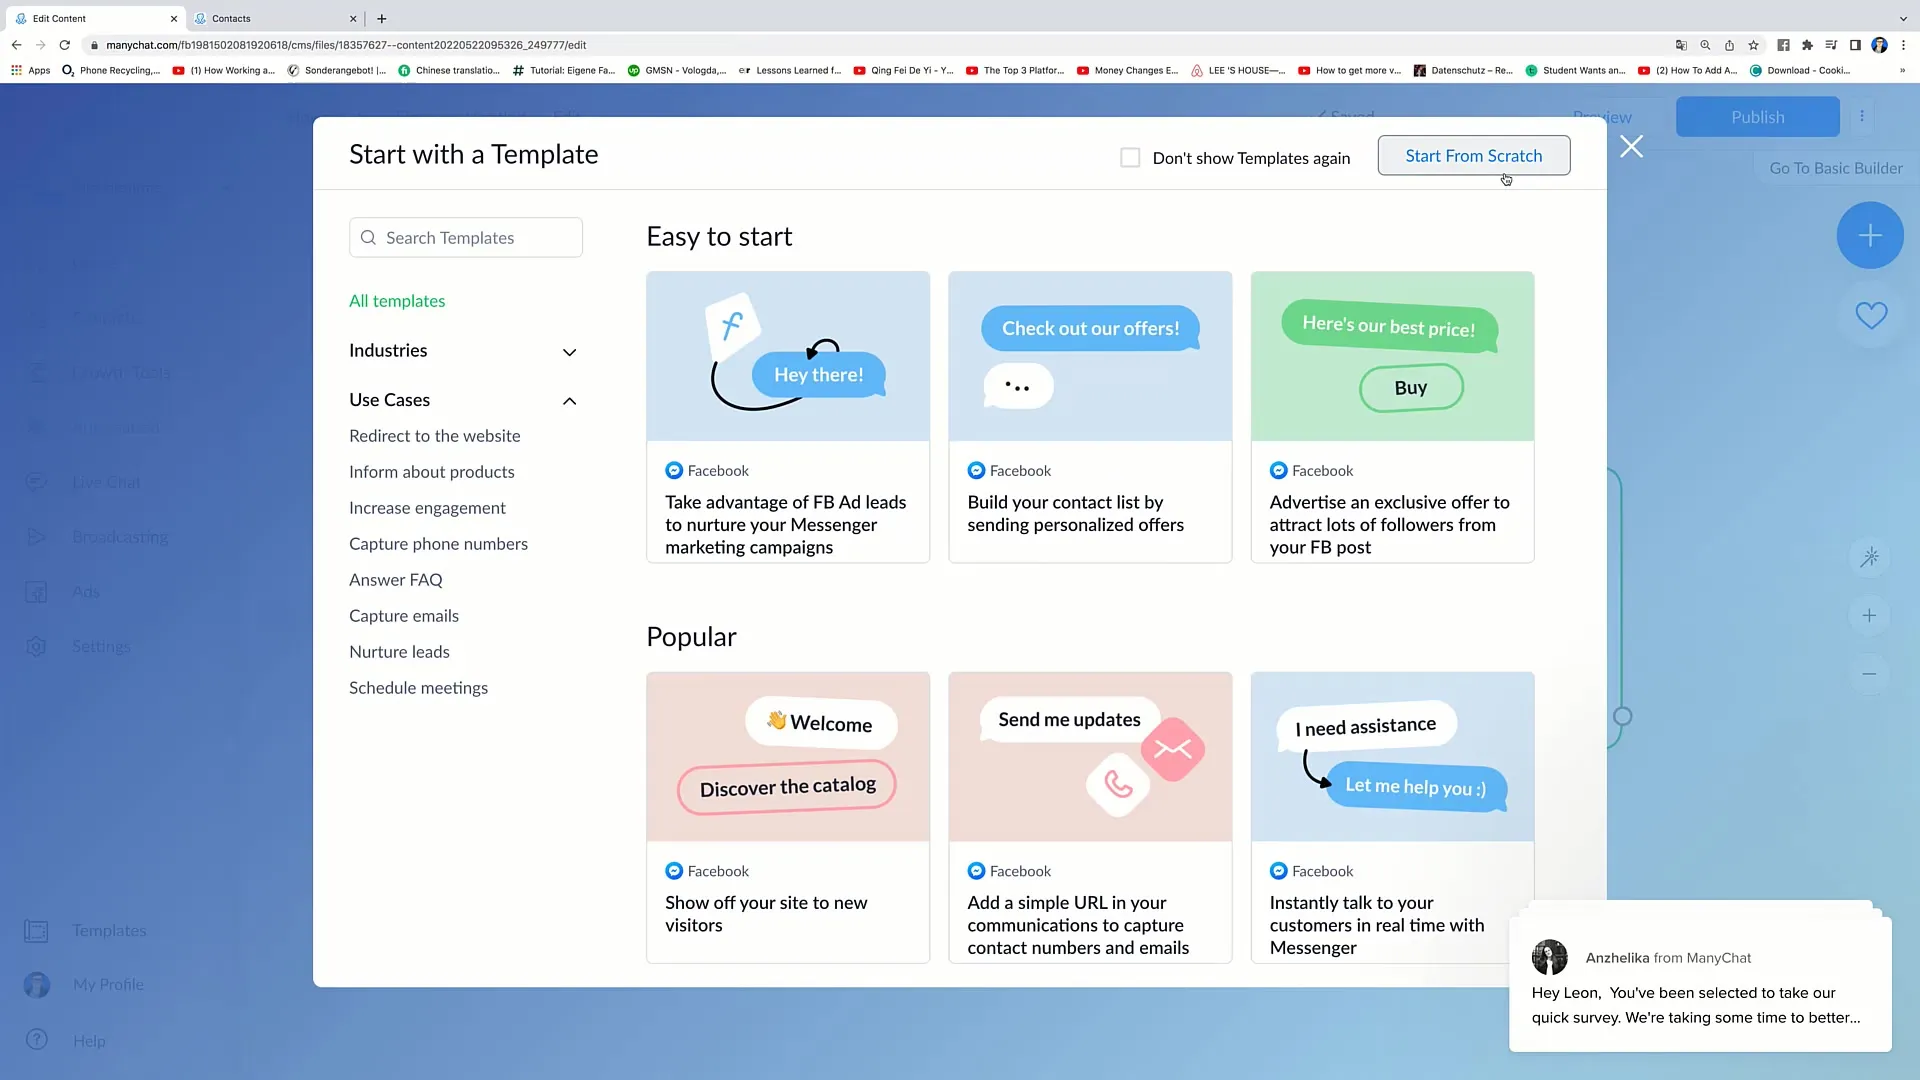
Task: Click the Start From Scratch button
Action: 1473,156
